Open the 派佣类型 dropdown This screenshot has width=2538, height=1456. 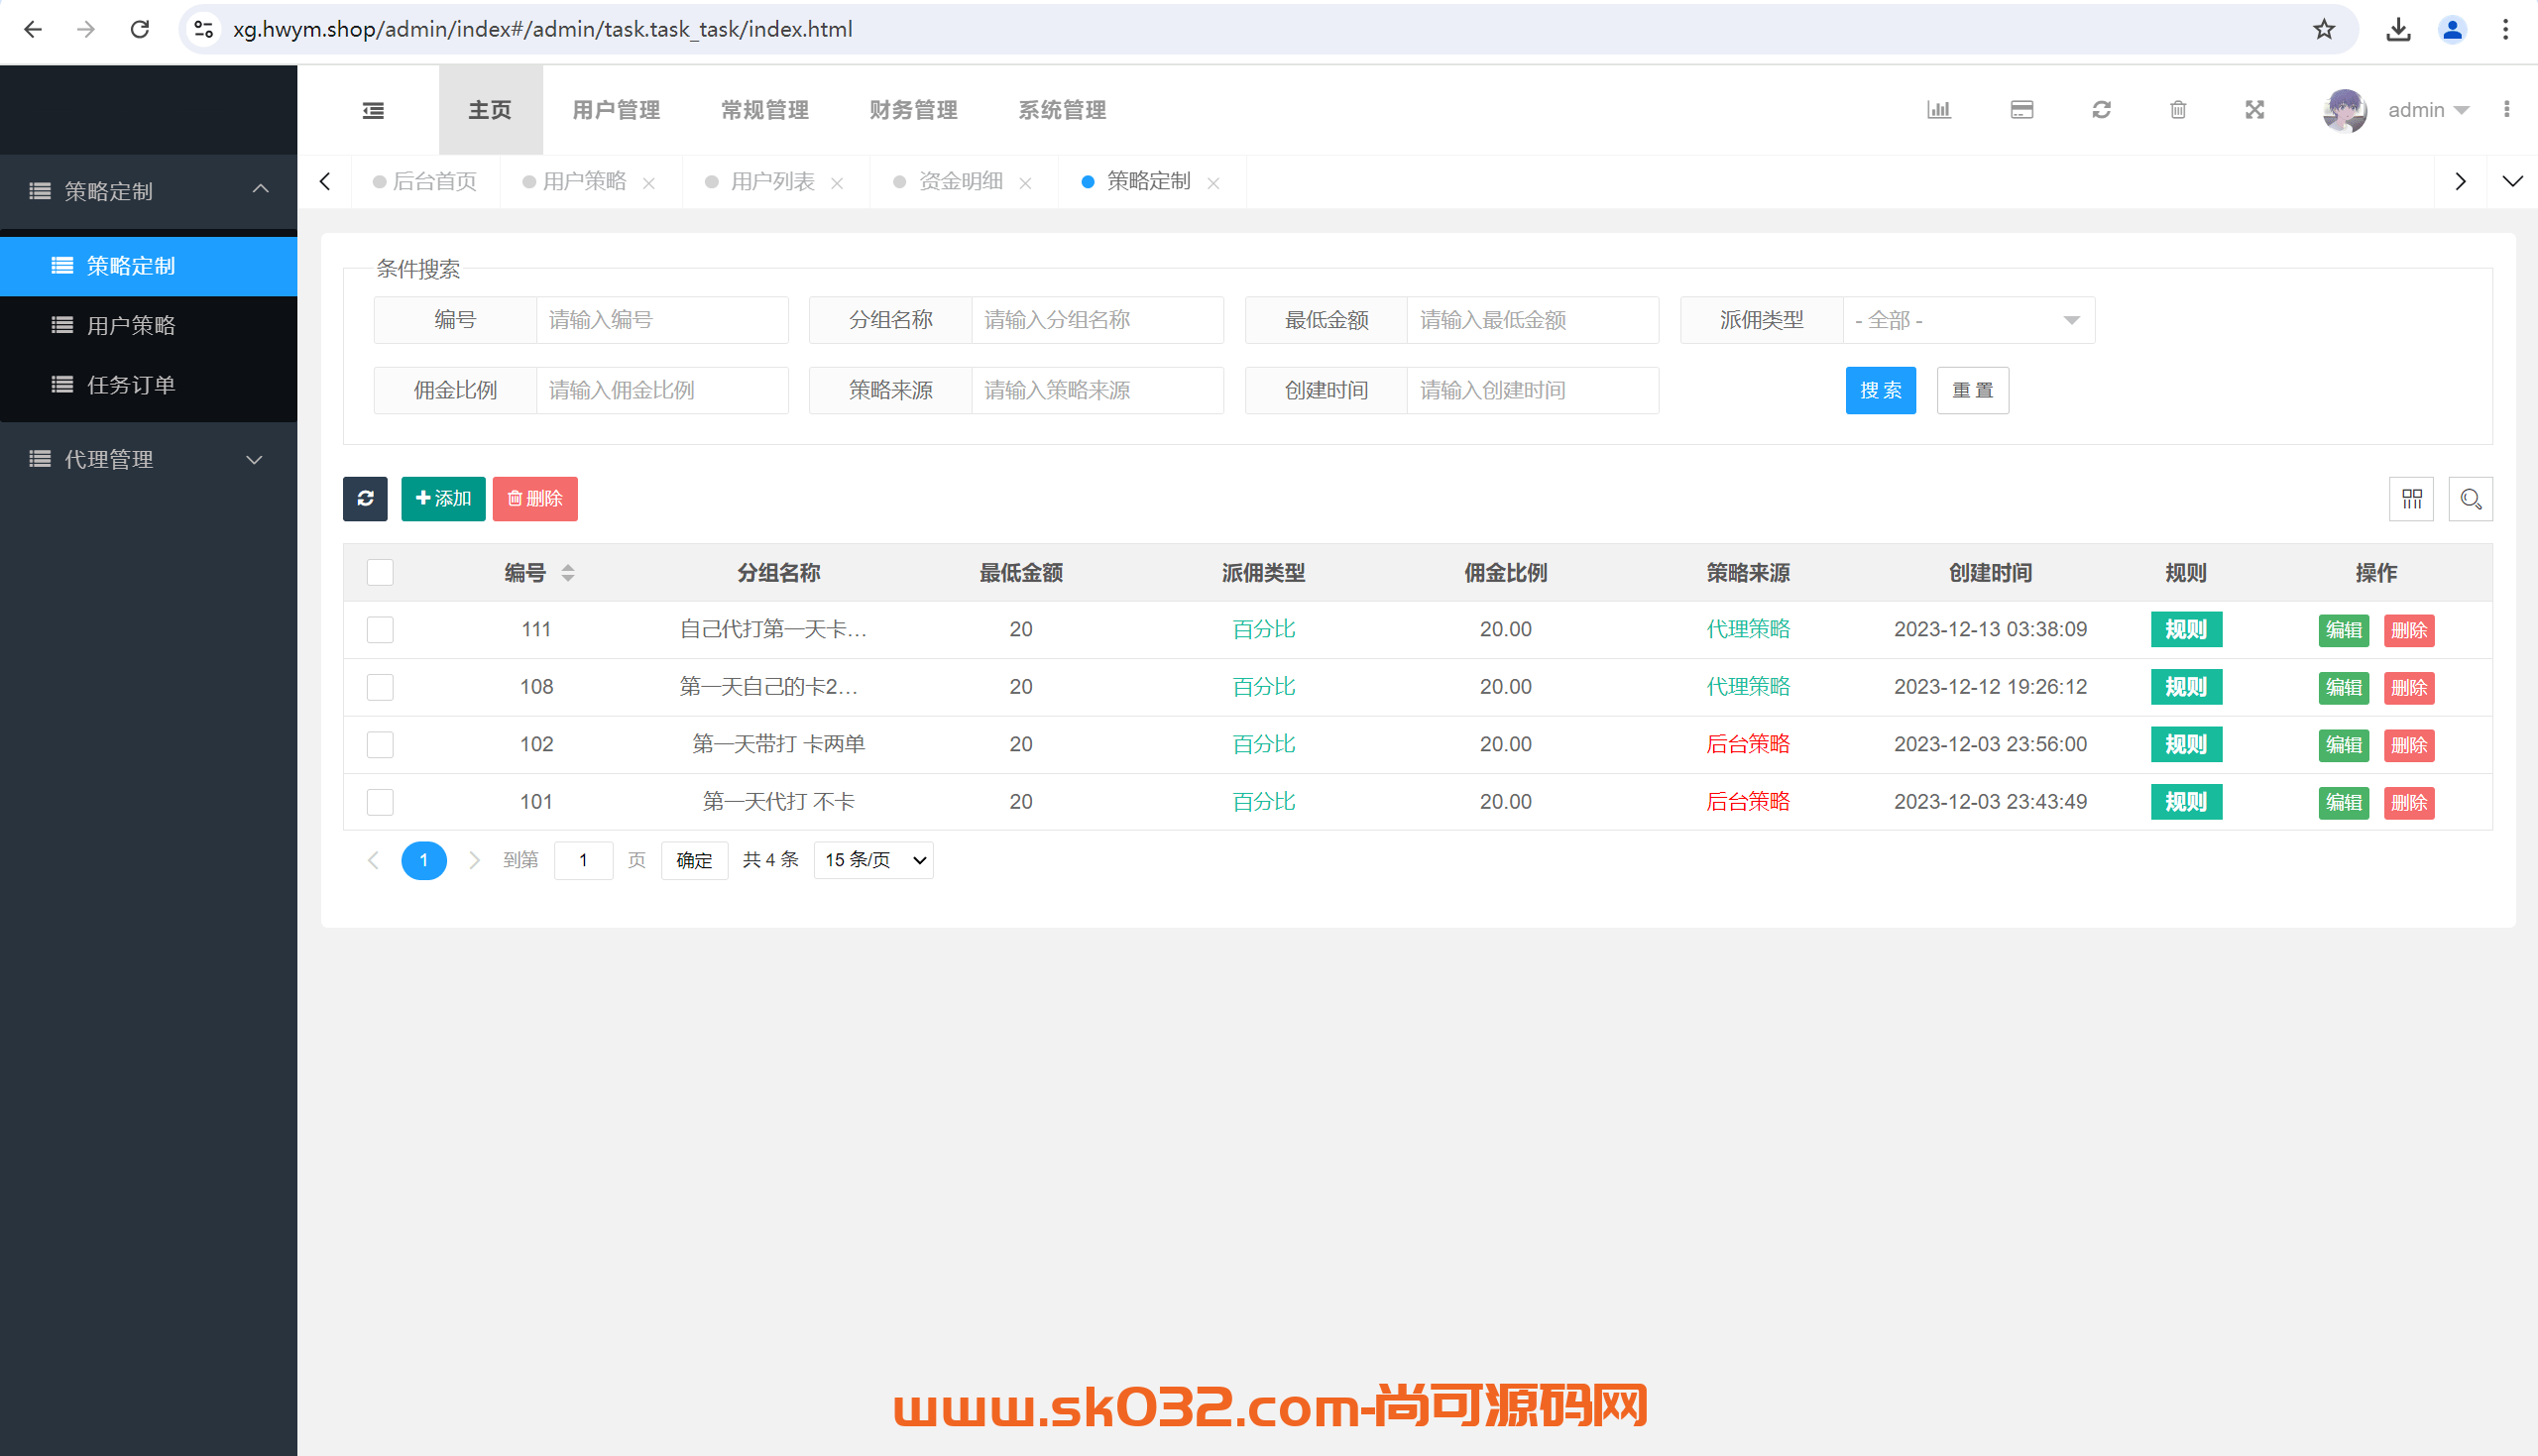(x=1968, y=320)
